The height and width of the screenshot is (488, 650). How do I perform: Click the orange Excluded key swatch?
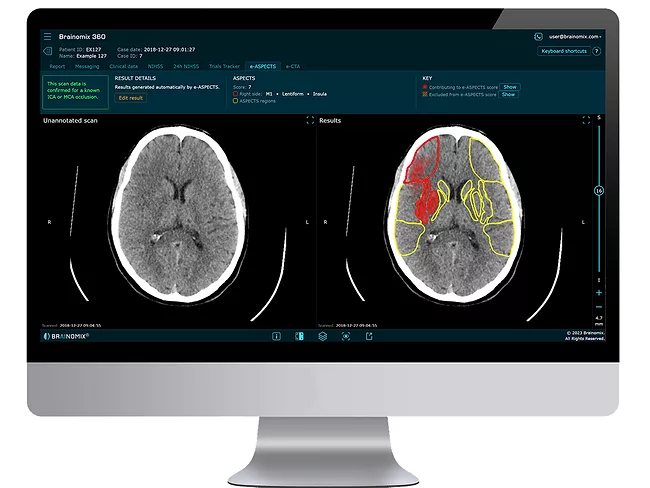(x=425, y=95)
